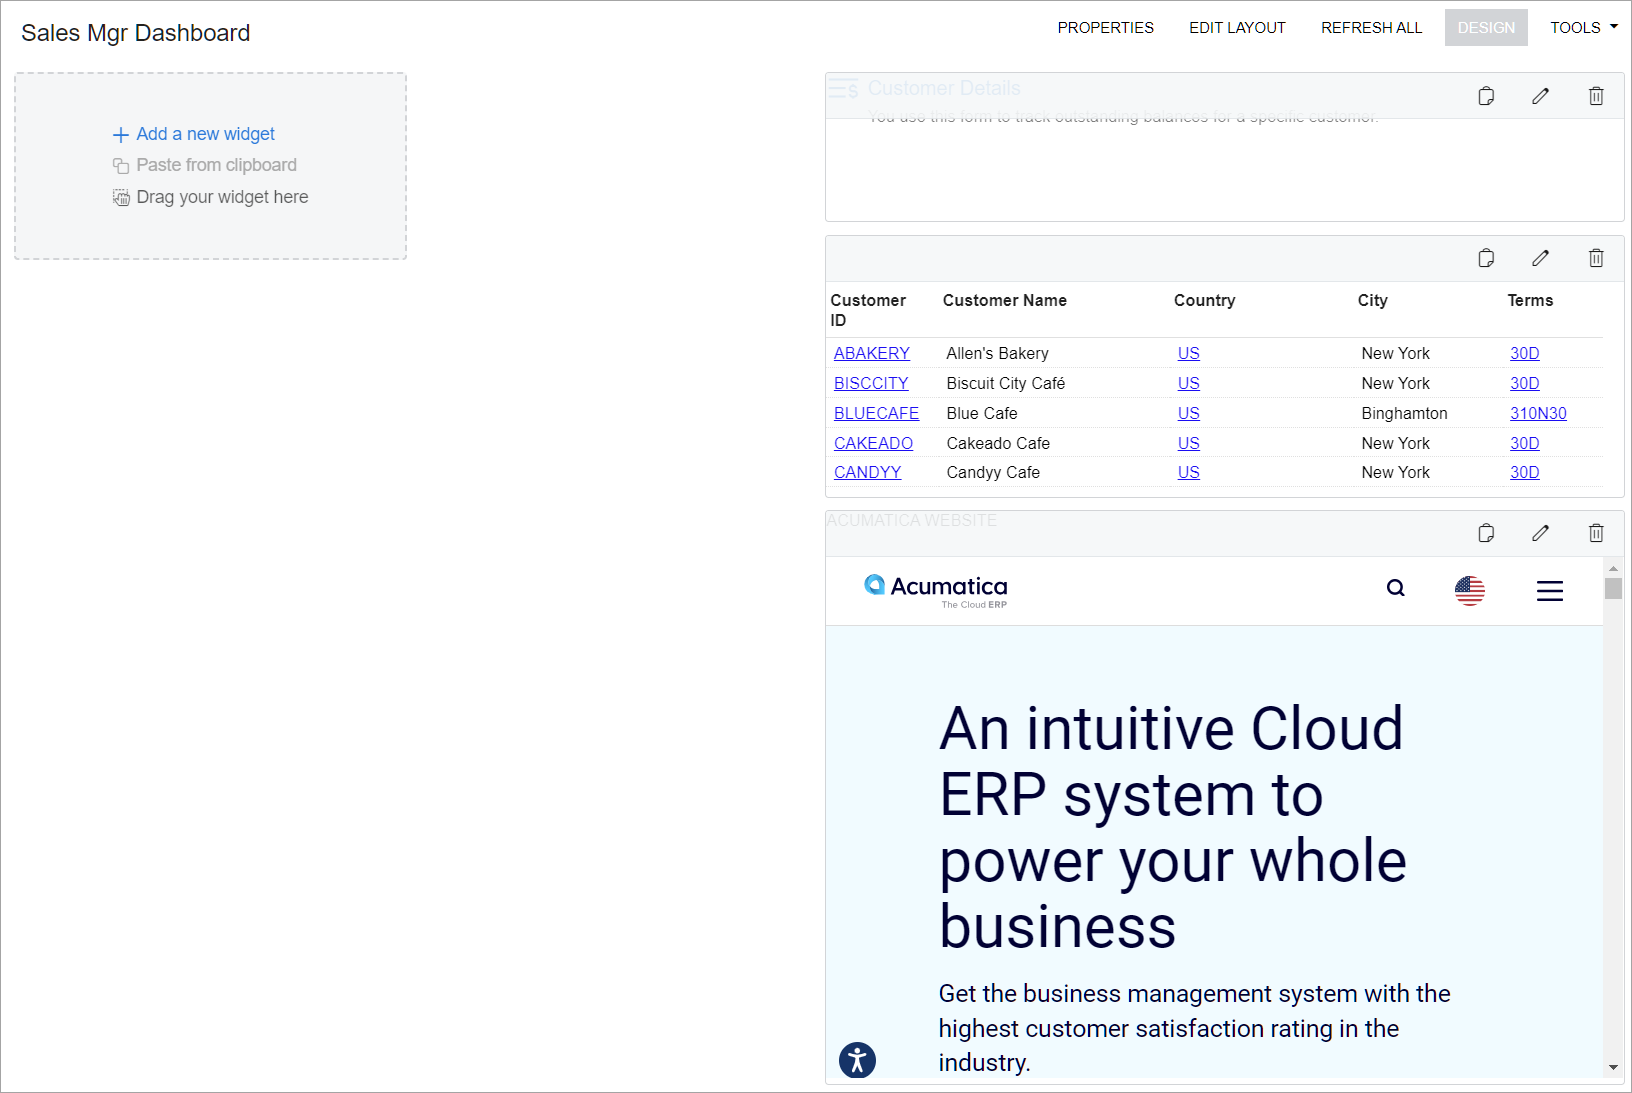Copy the Acumatica Website widget

1486,533
